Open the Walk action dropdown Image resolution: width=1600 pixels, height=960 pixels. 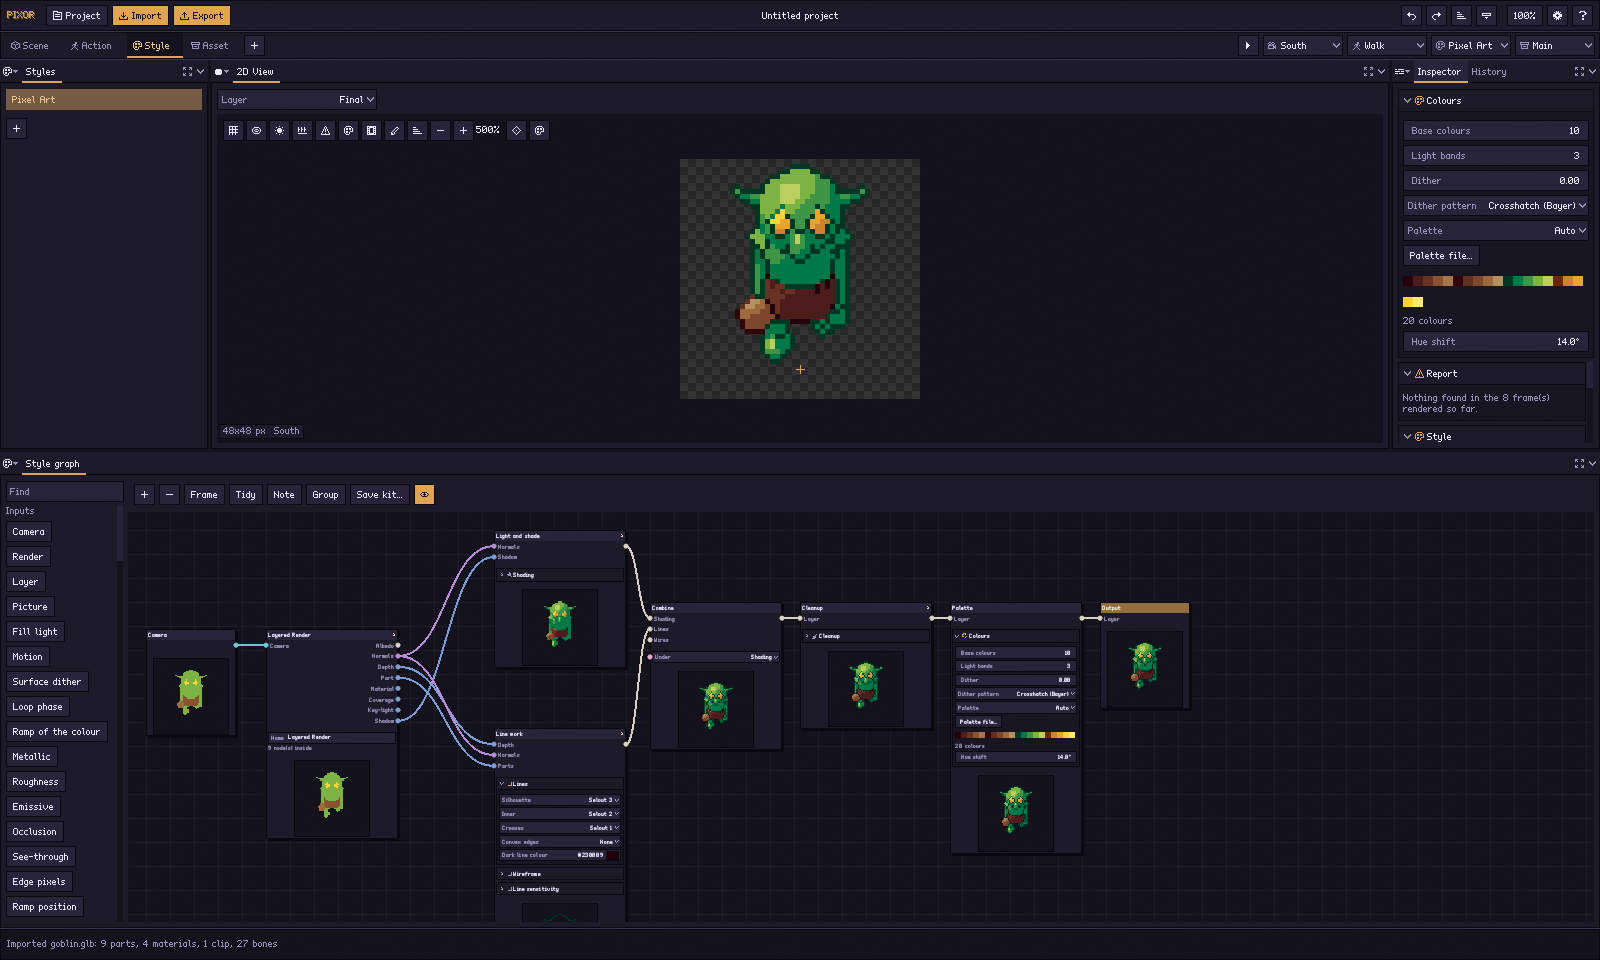(x=1387, y=45)
